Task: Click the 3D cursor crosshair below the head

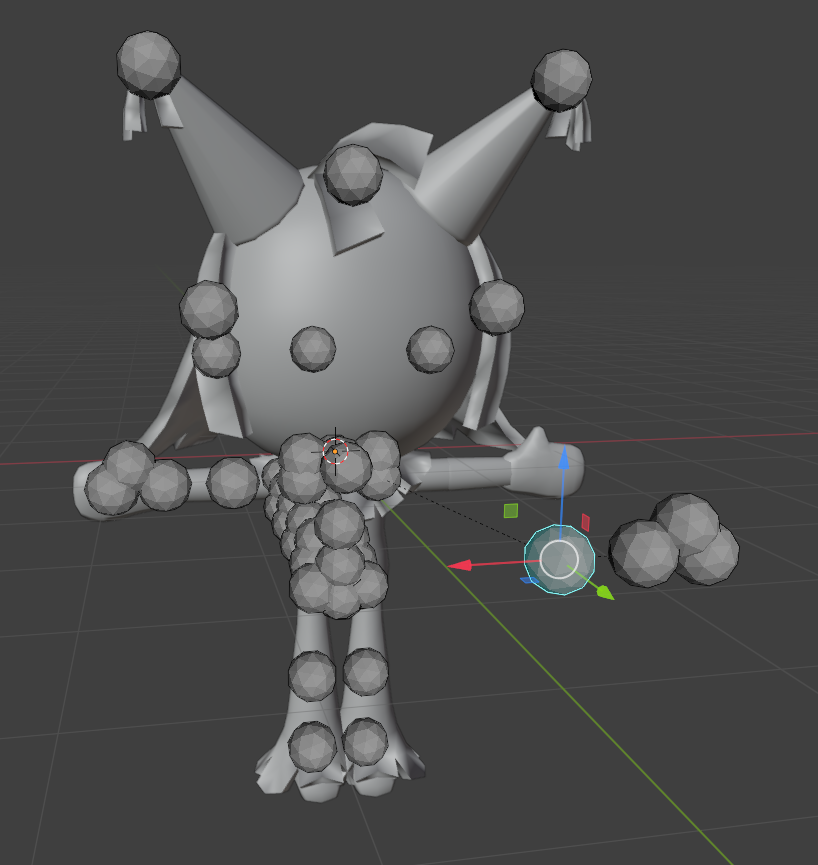Action: pyautogui.click(x=335, y=451)
